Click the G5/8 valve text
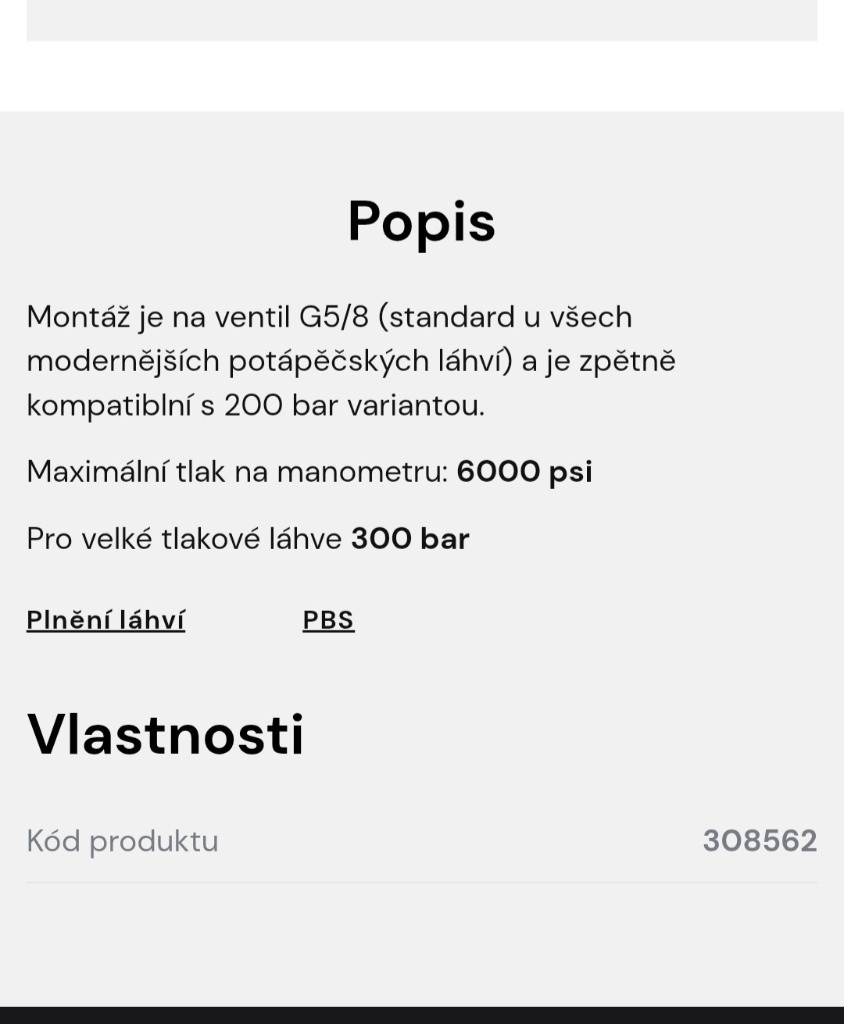Viewport: 844px width, 1024px height. tap(333, 317)
